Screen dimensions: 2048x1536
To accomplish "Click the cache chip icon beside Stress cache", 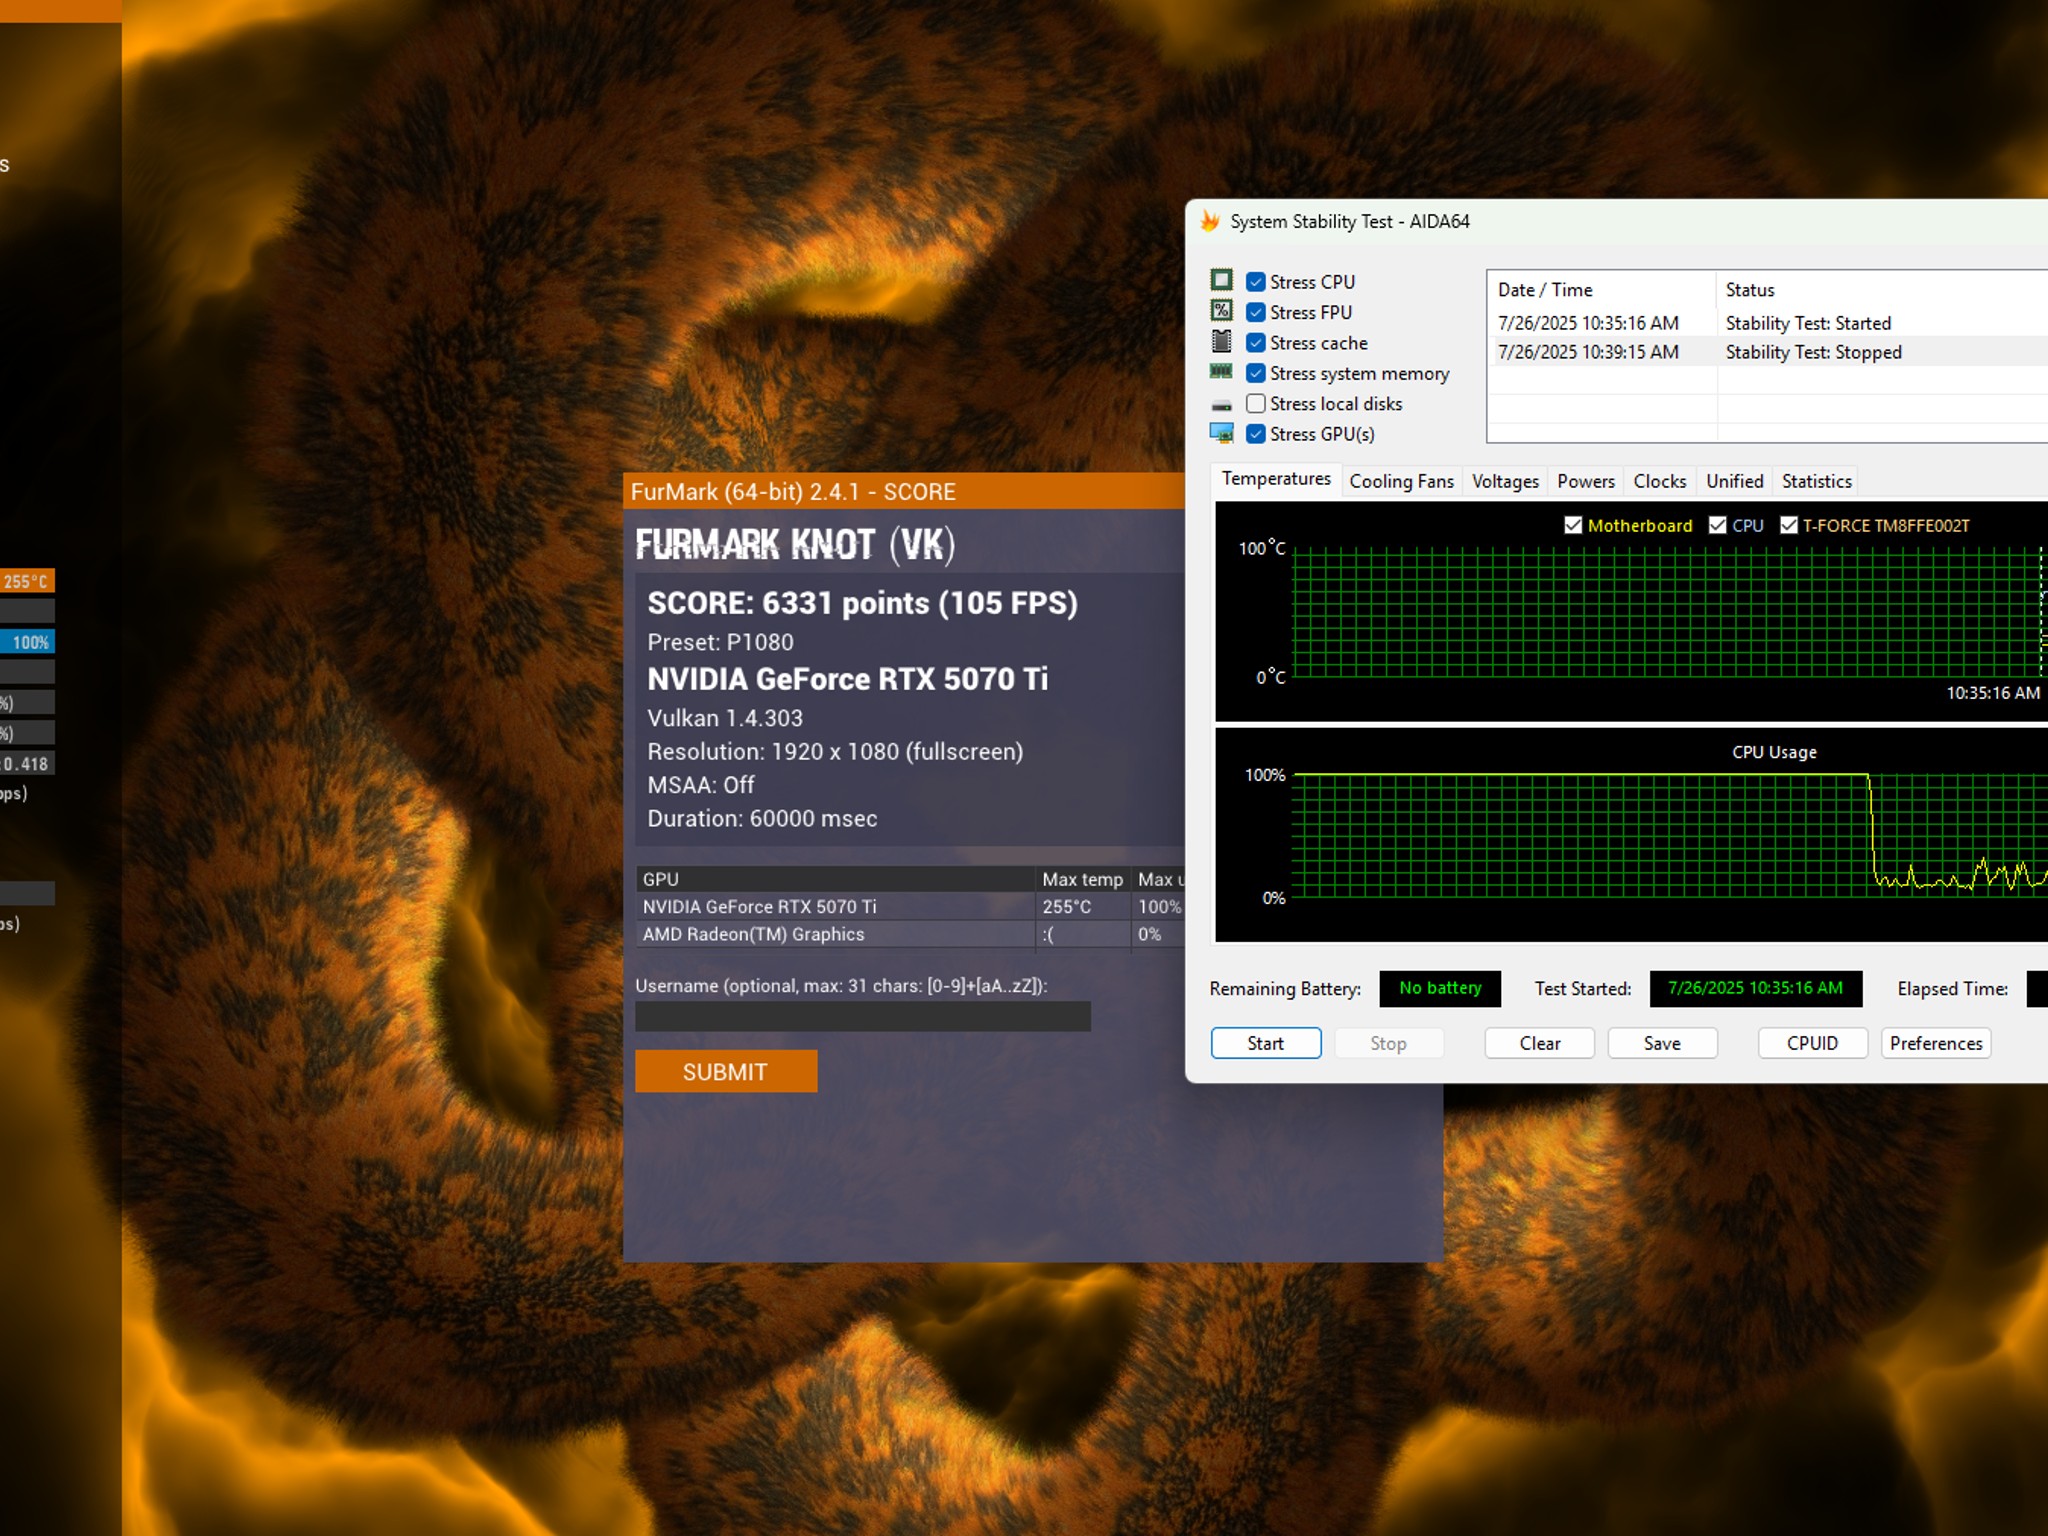I will click(1221, 342).
